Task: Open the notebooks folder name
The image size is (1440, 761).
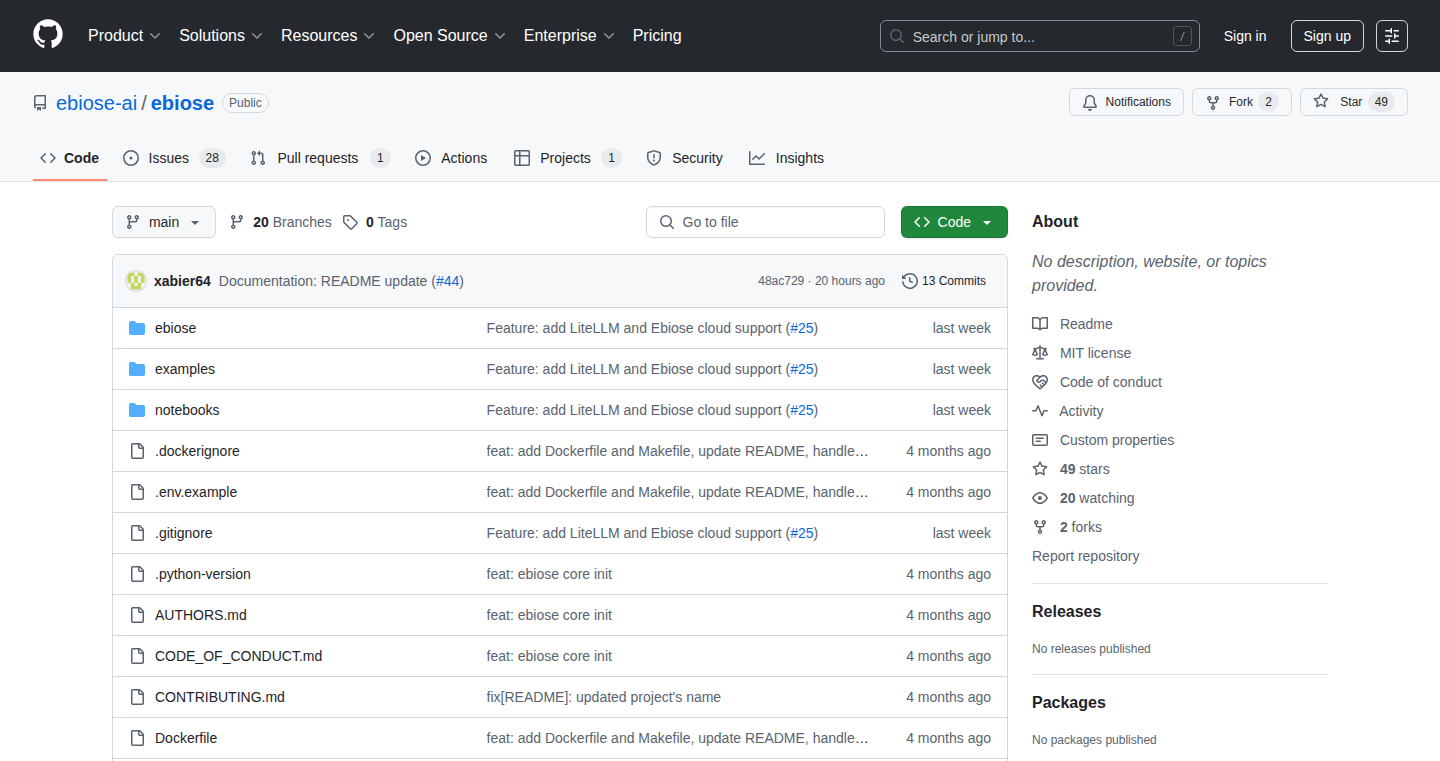Action: 187,410
